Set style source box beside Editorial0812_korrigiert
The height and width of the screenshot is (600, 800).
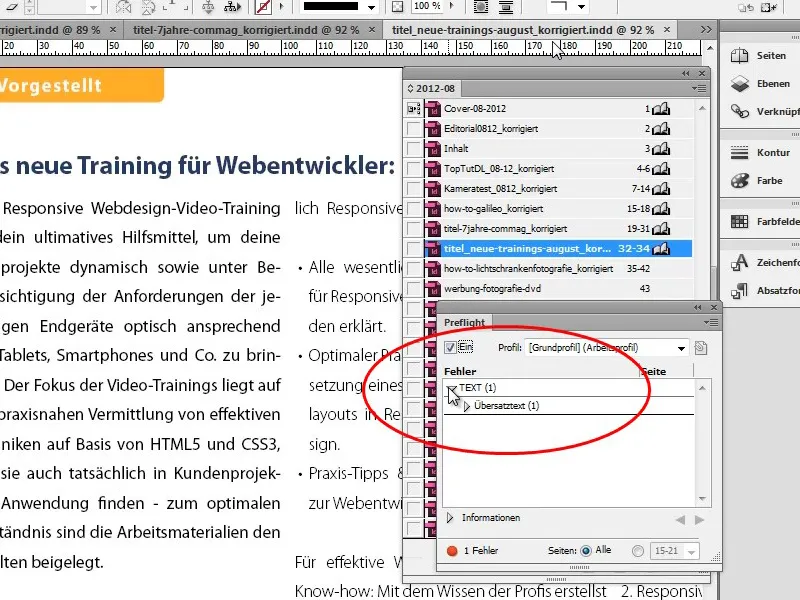[x=413, y=129]
